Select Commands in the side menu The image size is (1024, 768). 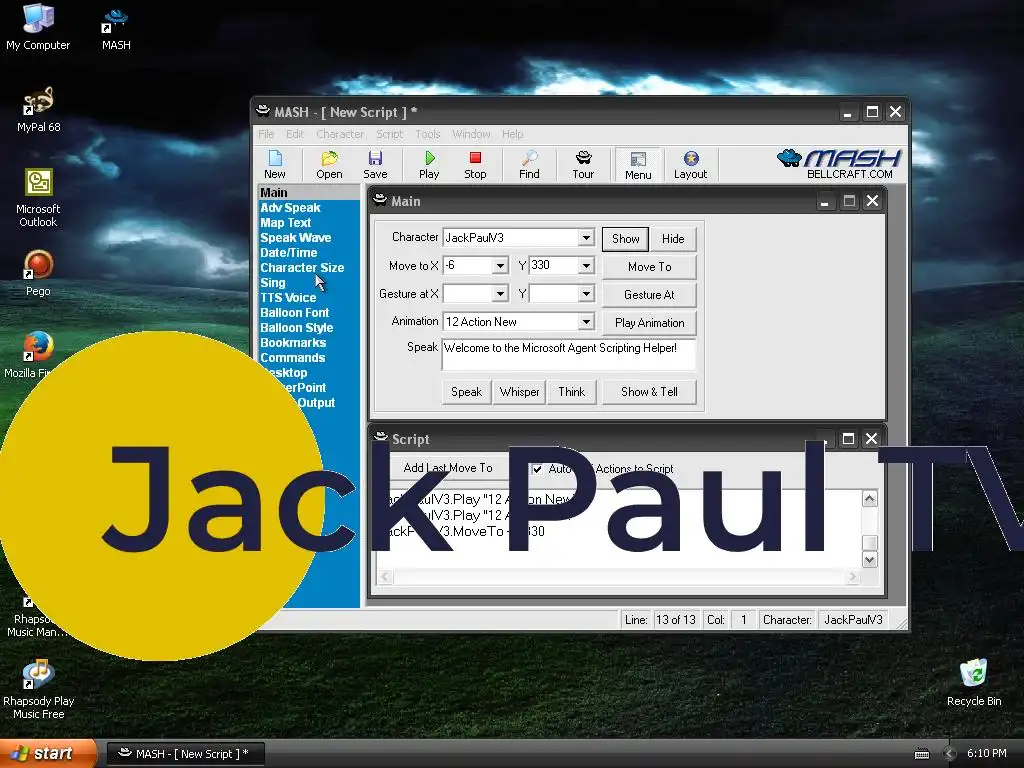point(293,358)
